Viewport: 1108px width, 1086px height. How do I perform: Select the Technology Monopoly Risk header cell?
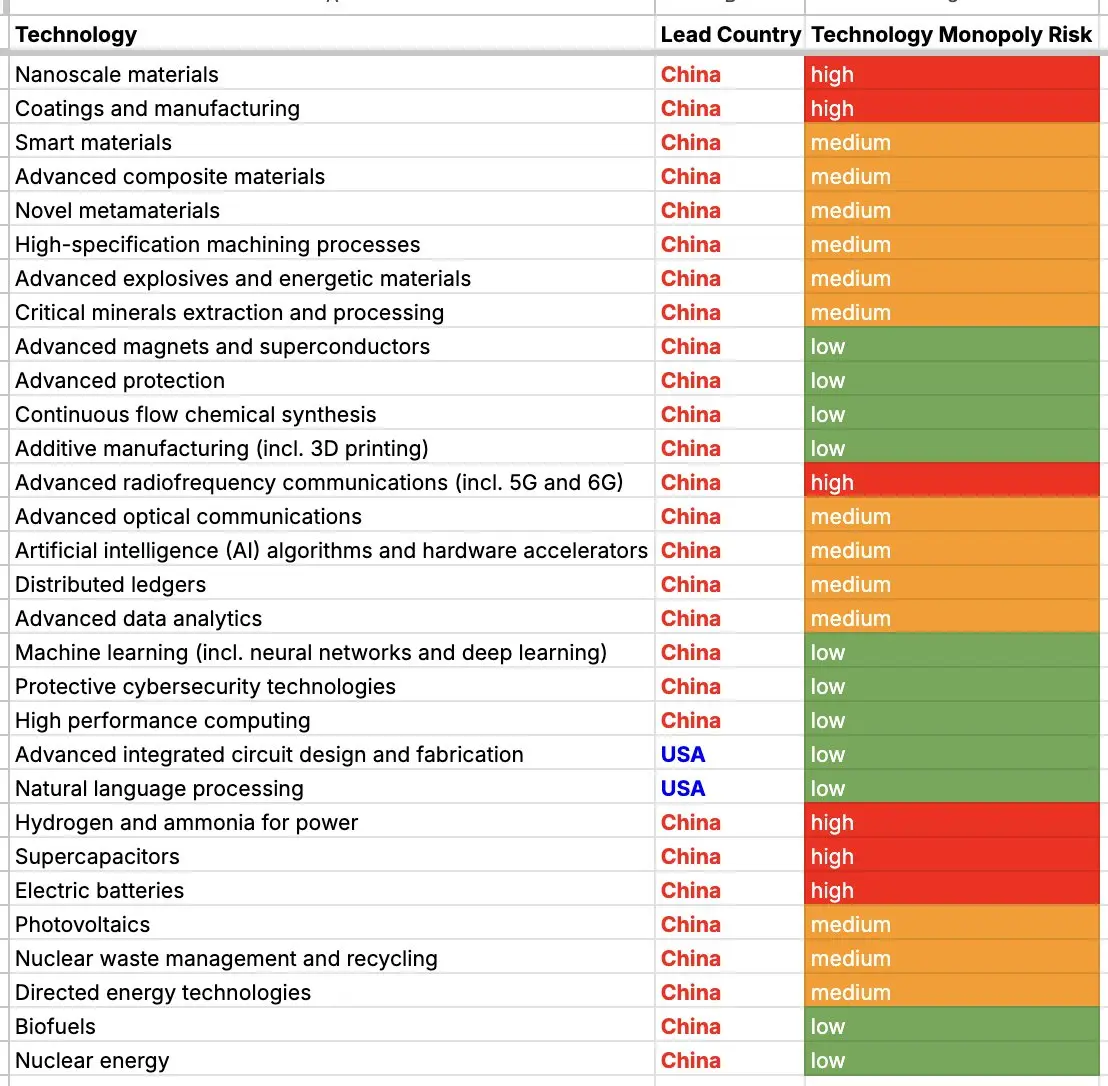(952, 34)
